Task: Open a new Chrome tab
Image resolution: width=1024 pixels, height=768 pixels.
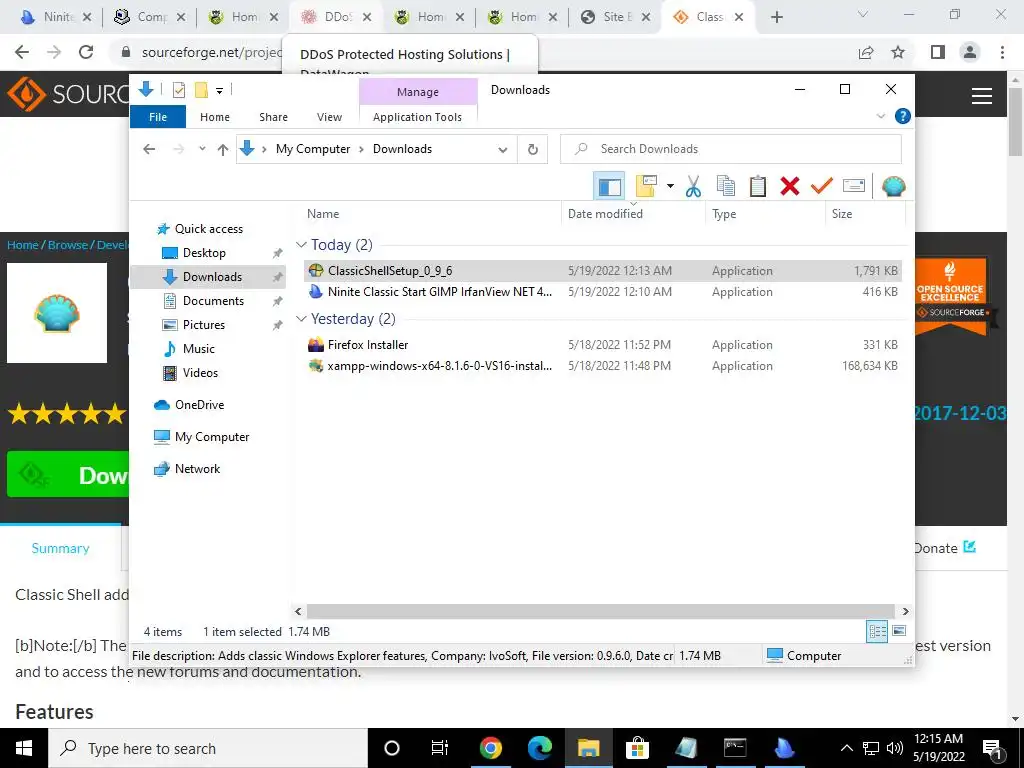Action: pos(776,18)
